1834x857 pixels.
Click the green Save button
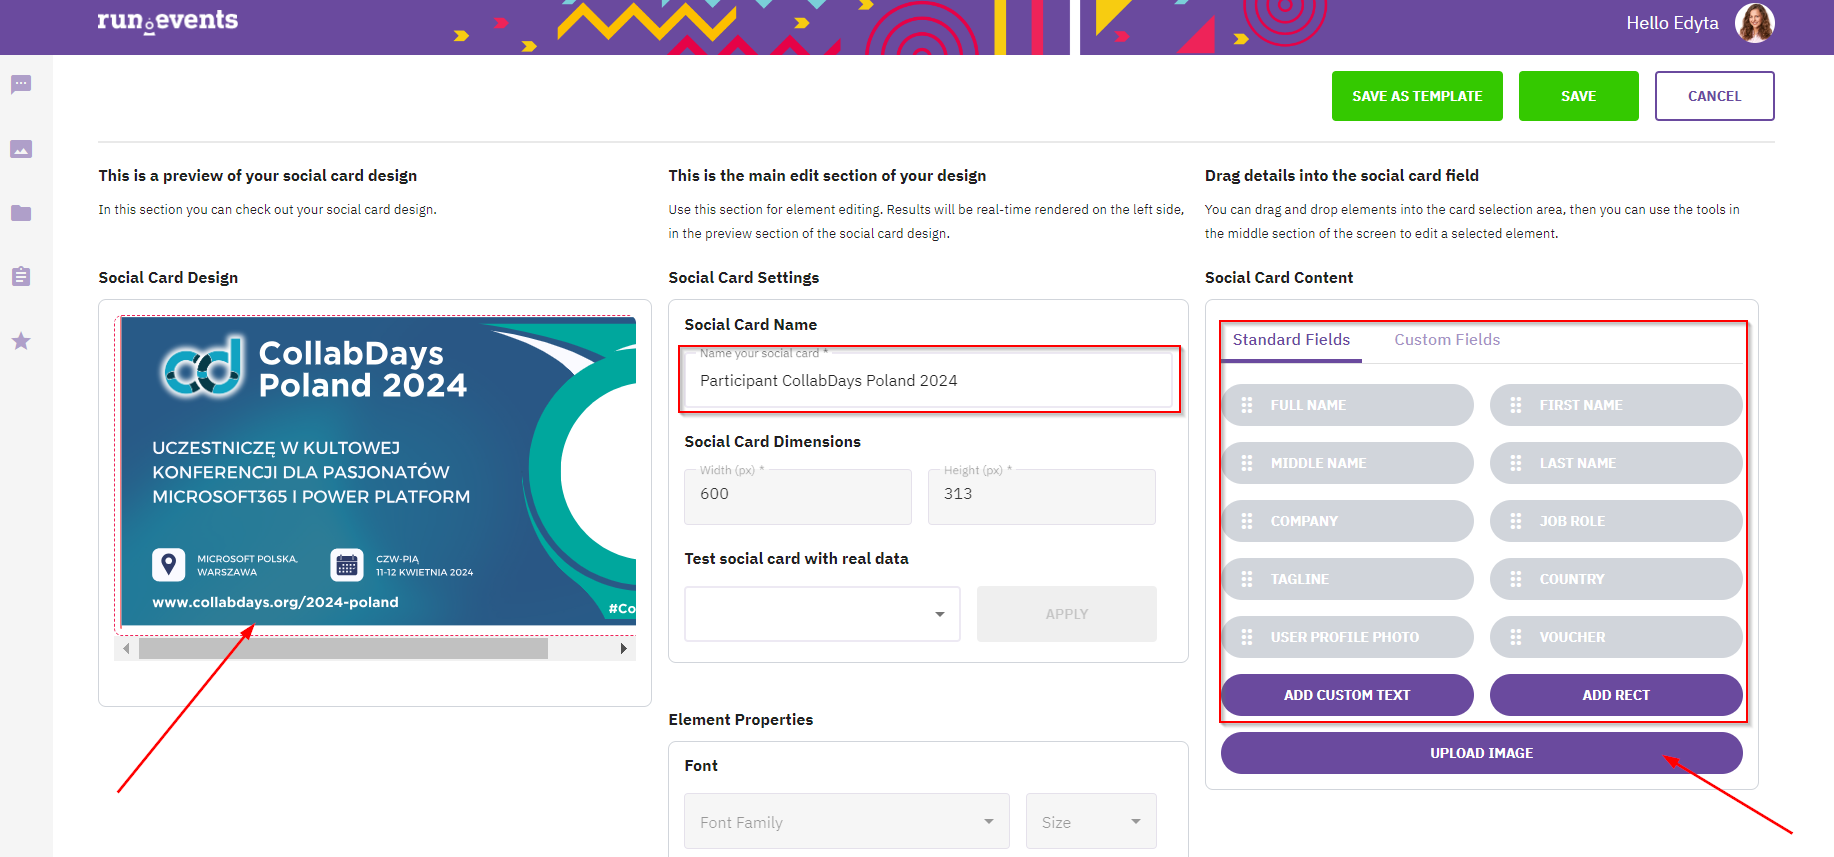click(1578, 96)
